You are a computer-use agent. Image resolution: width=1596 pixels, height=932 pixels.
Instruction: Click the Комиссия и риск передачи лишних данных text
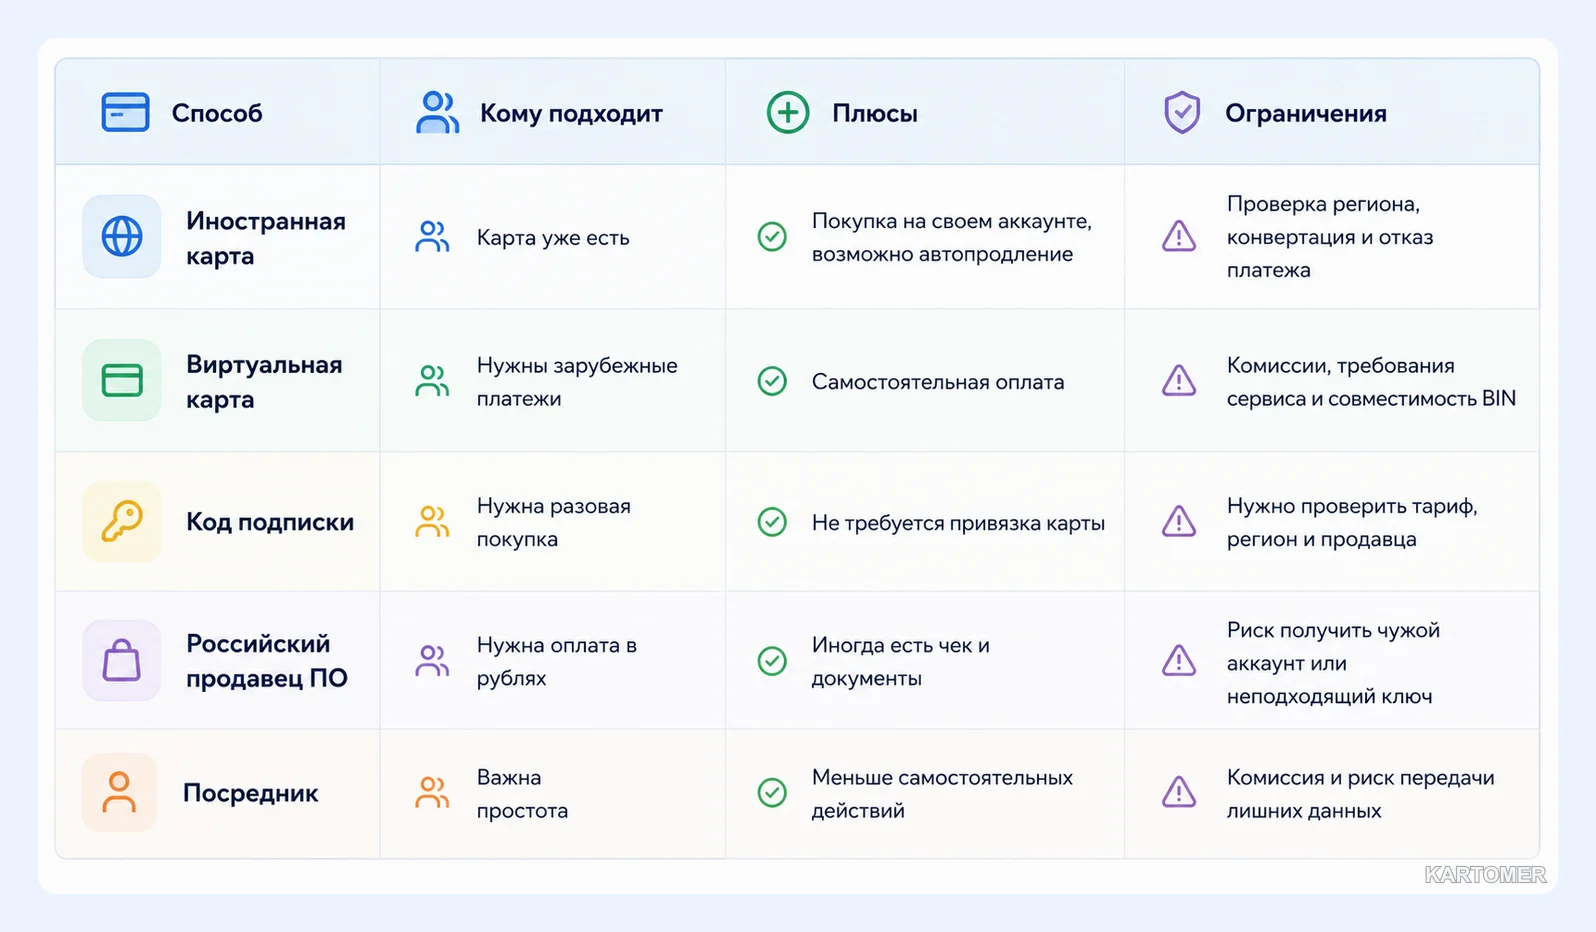(x=1361, y=794)
